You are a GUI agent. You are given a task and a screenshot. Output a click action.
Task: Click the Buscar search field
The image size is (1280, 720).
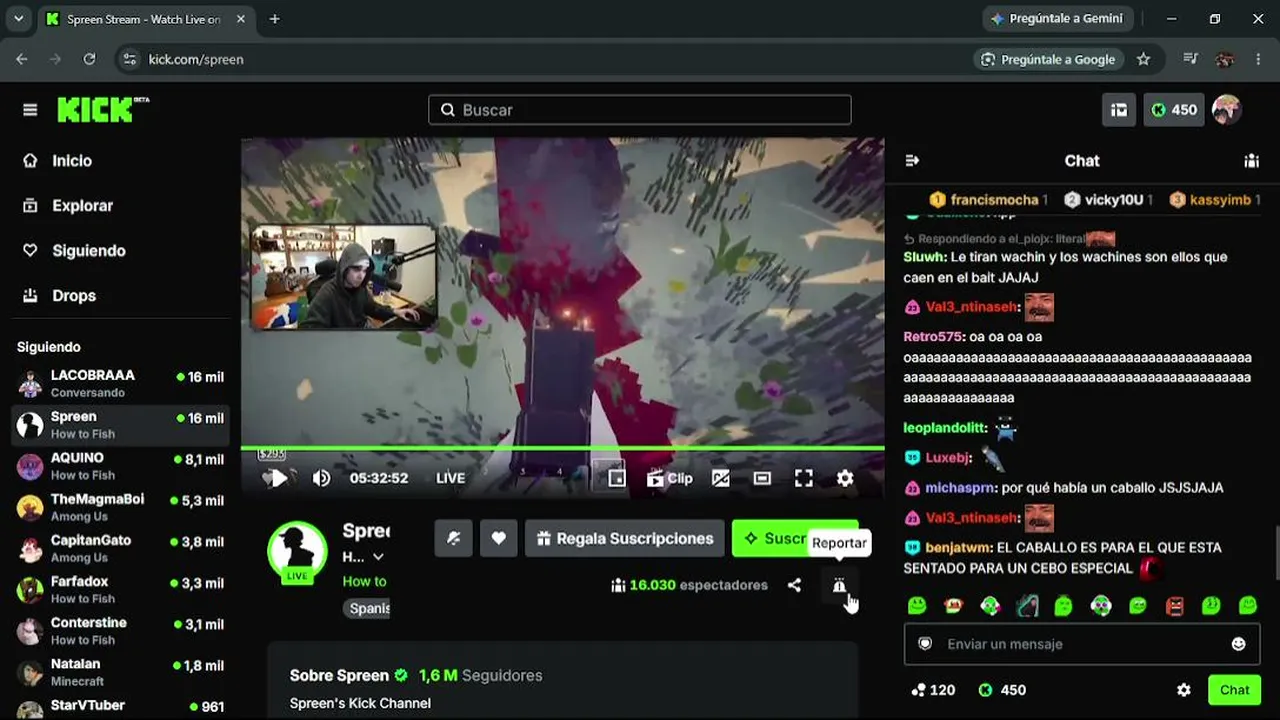(x=640, y=110)
